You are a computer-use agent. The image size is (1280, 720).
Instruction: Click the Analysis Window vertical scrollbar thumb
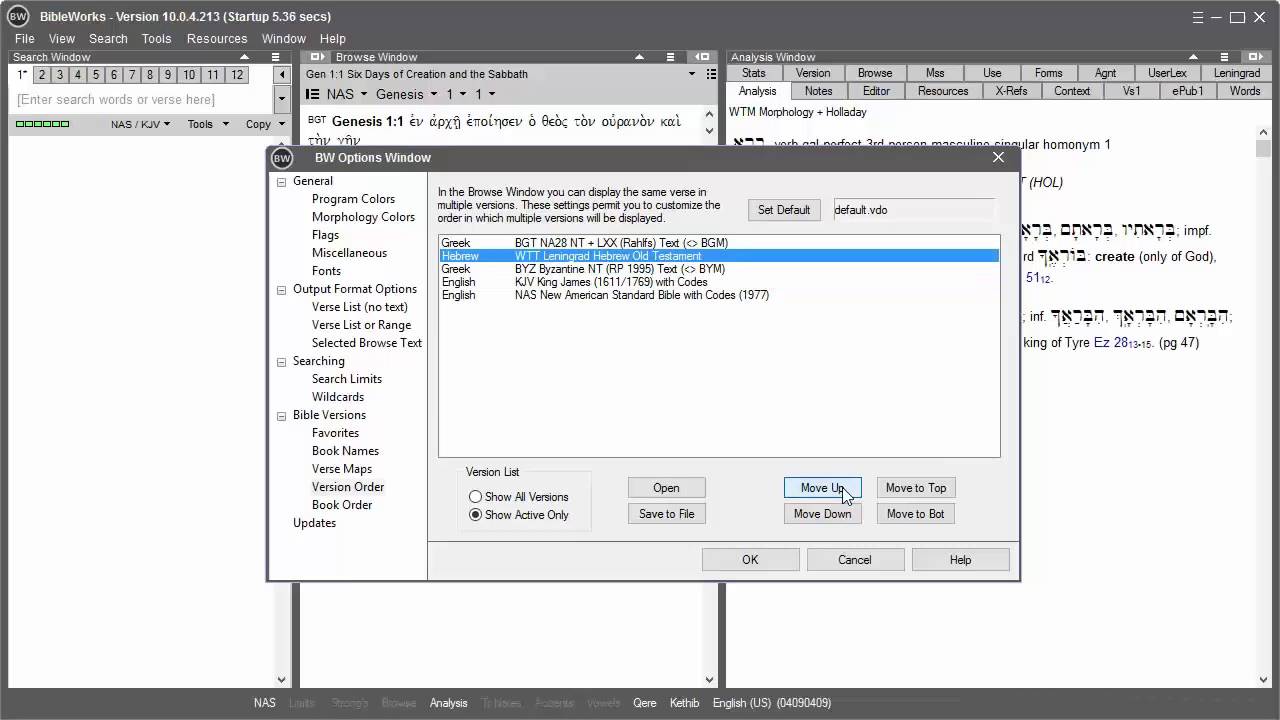[x=1263, y=148]
